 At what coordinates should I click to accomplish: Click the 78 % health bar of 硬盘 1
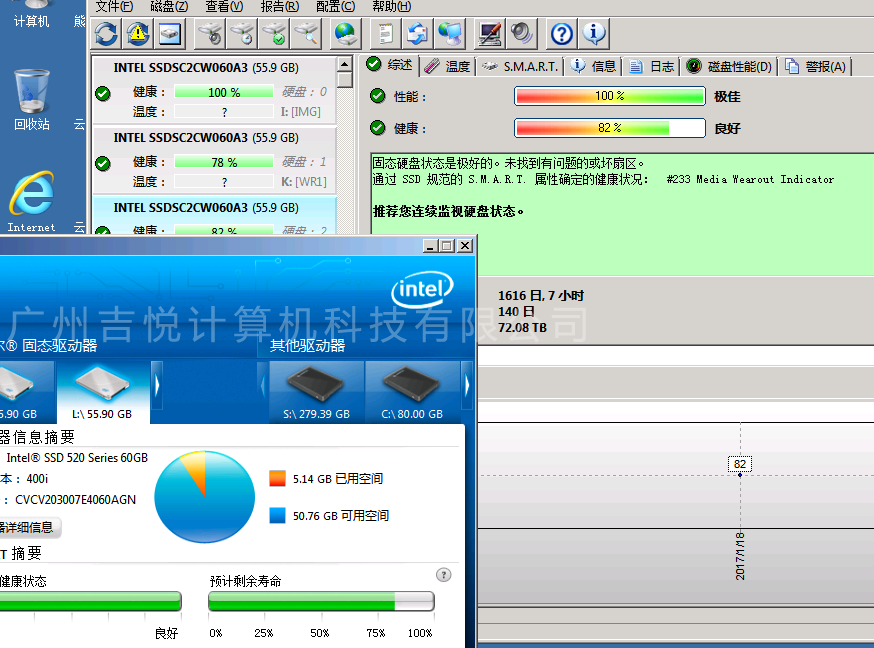tap(224, 162)
